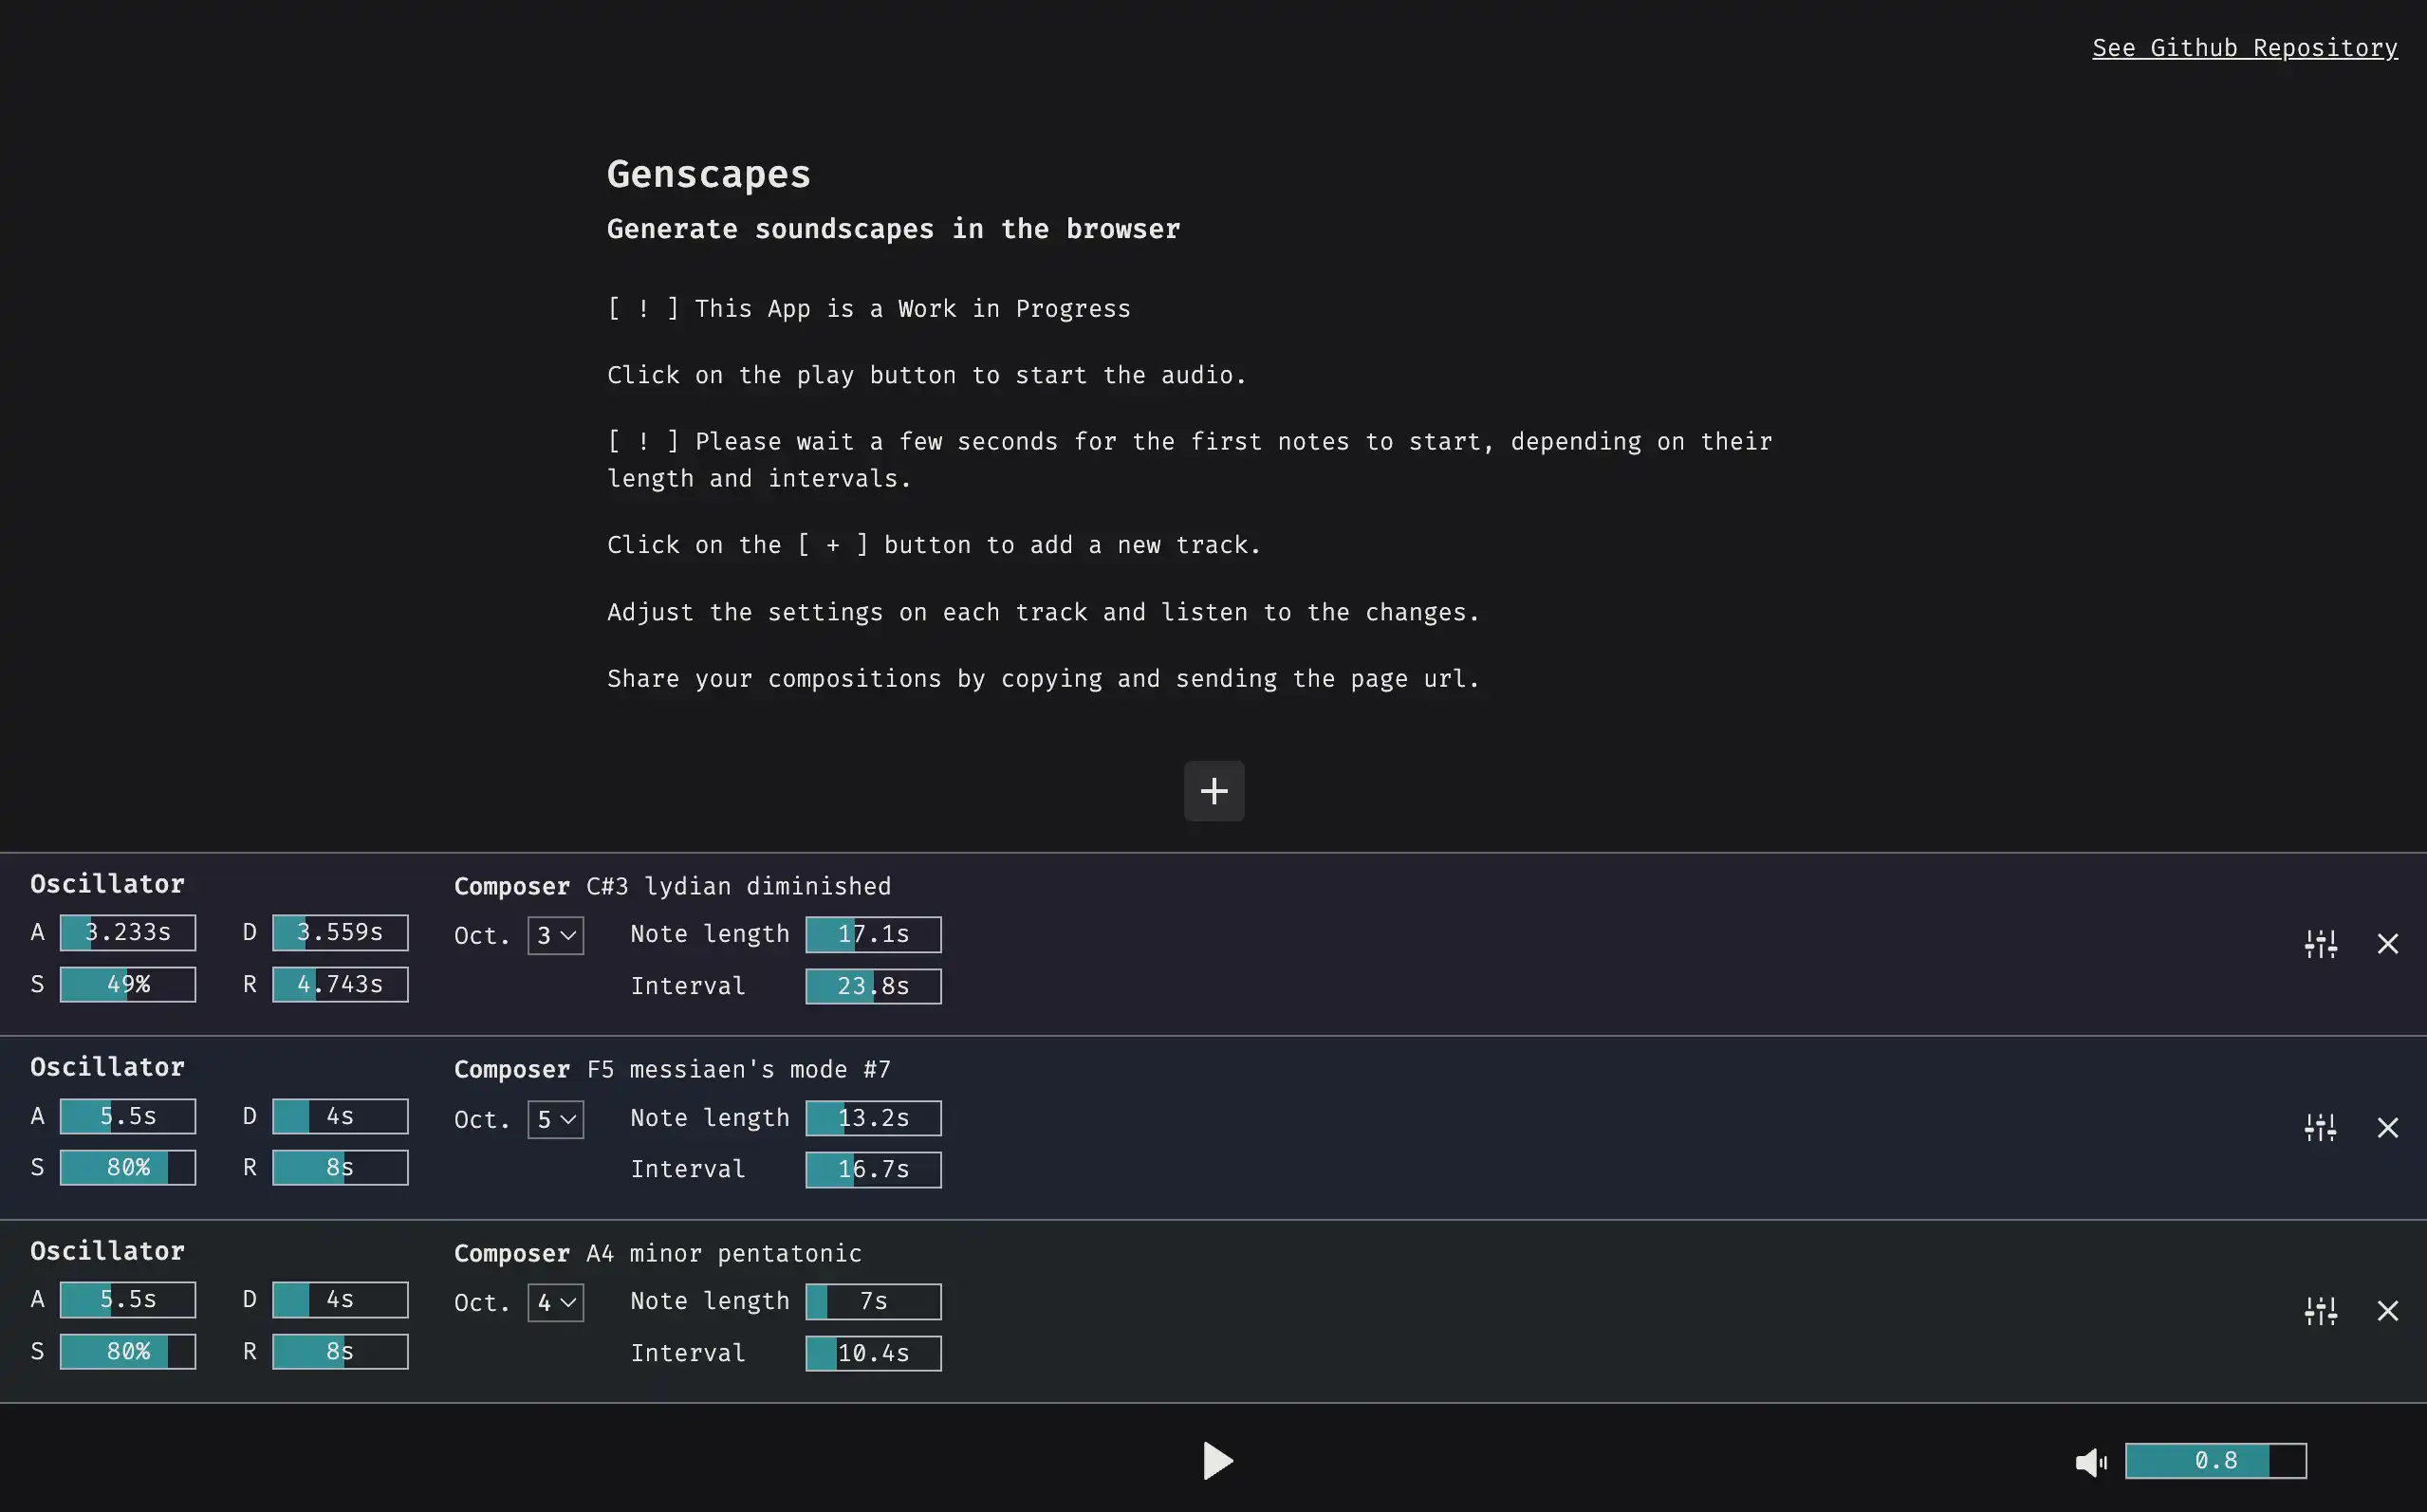Adjust sustain slider on the A4 track
This screenshot has height=1512, width=2427.
127,1351
